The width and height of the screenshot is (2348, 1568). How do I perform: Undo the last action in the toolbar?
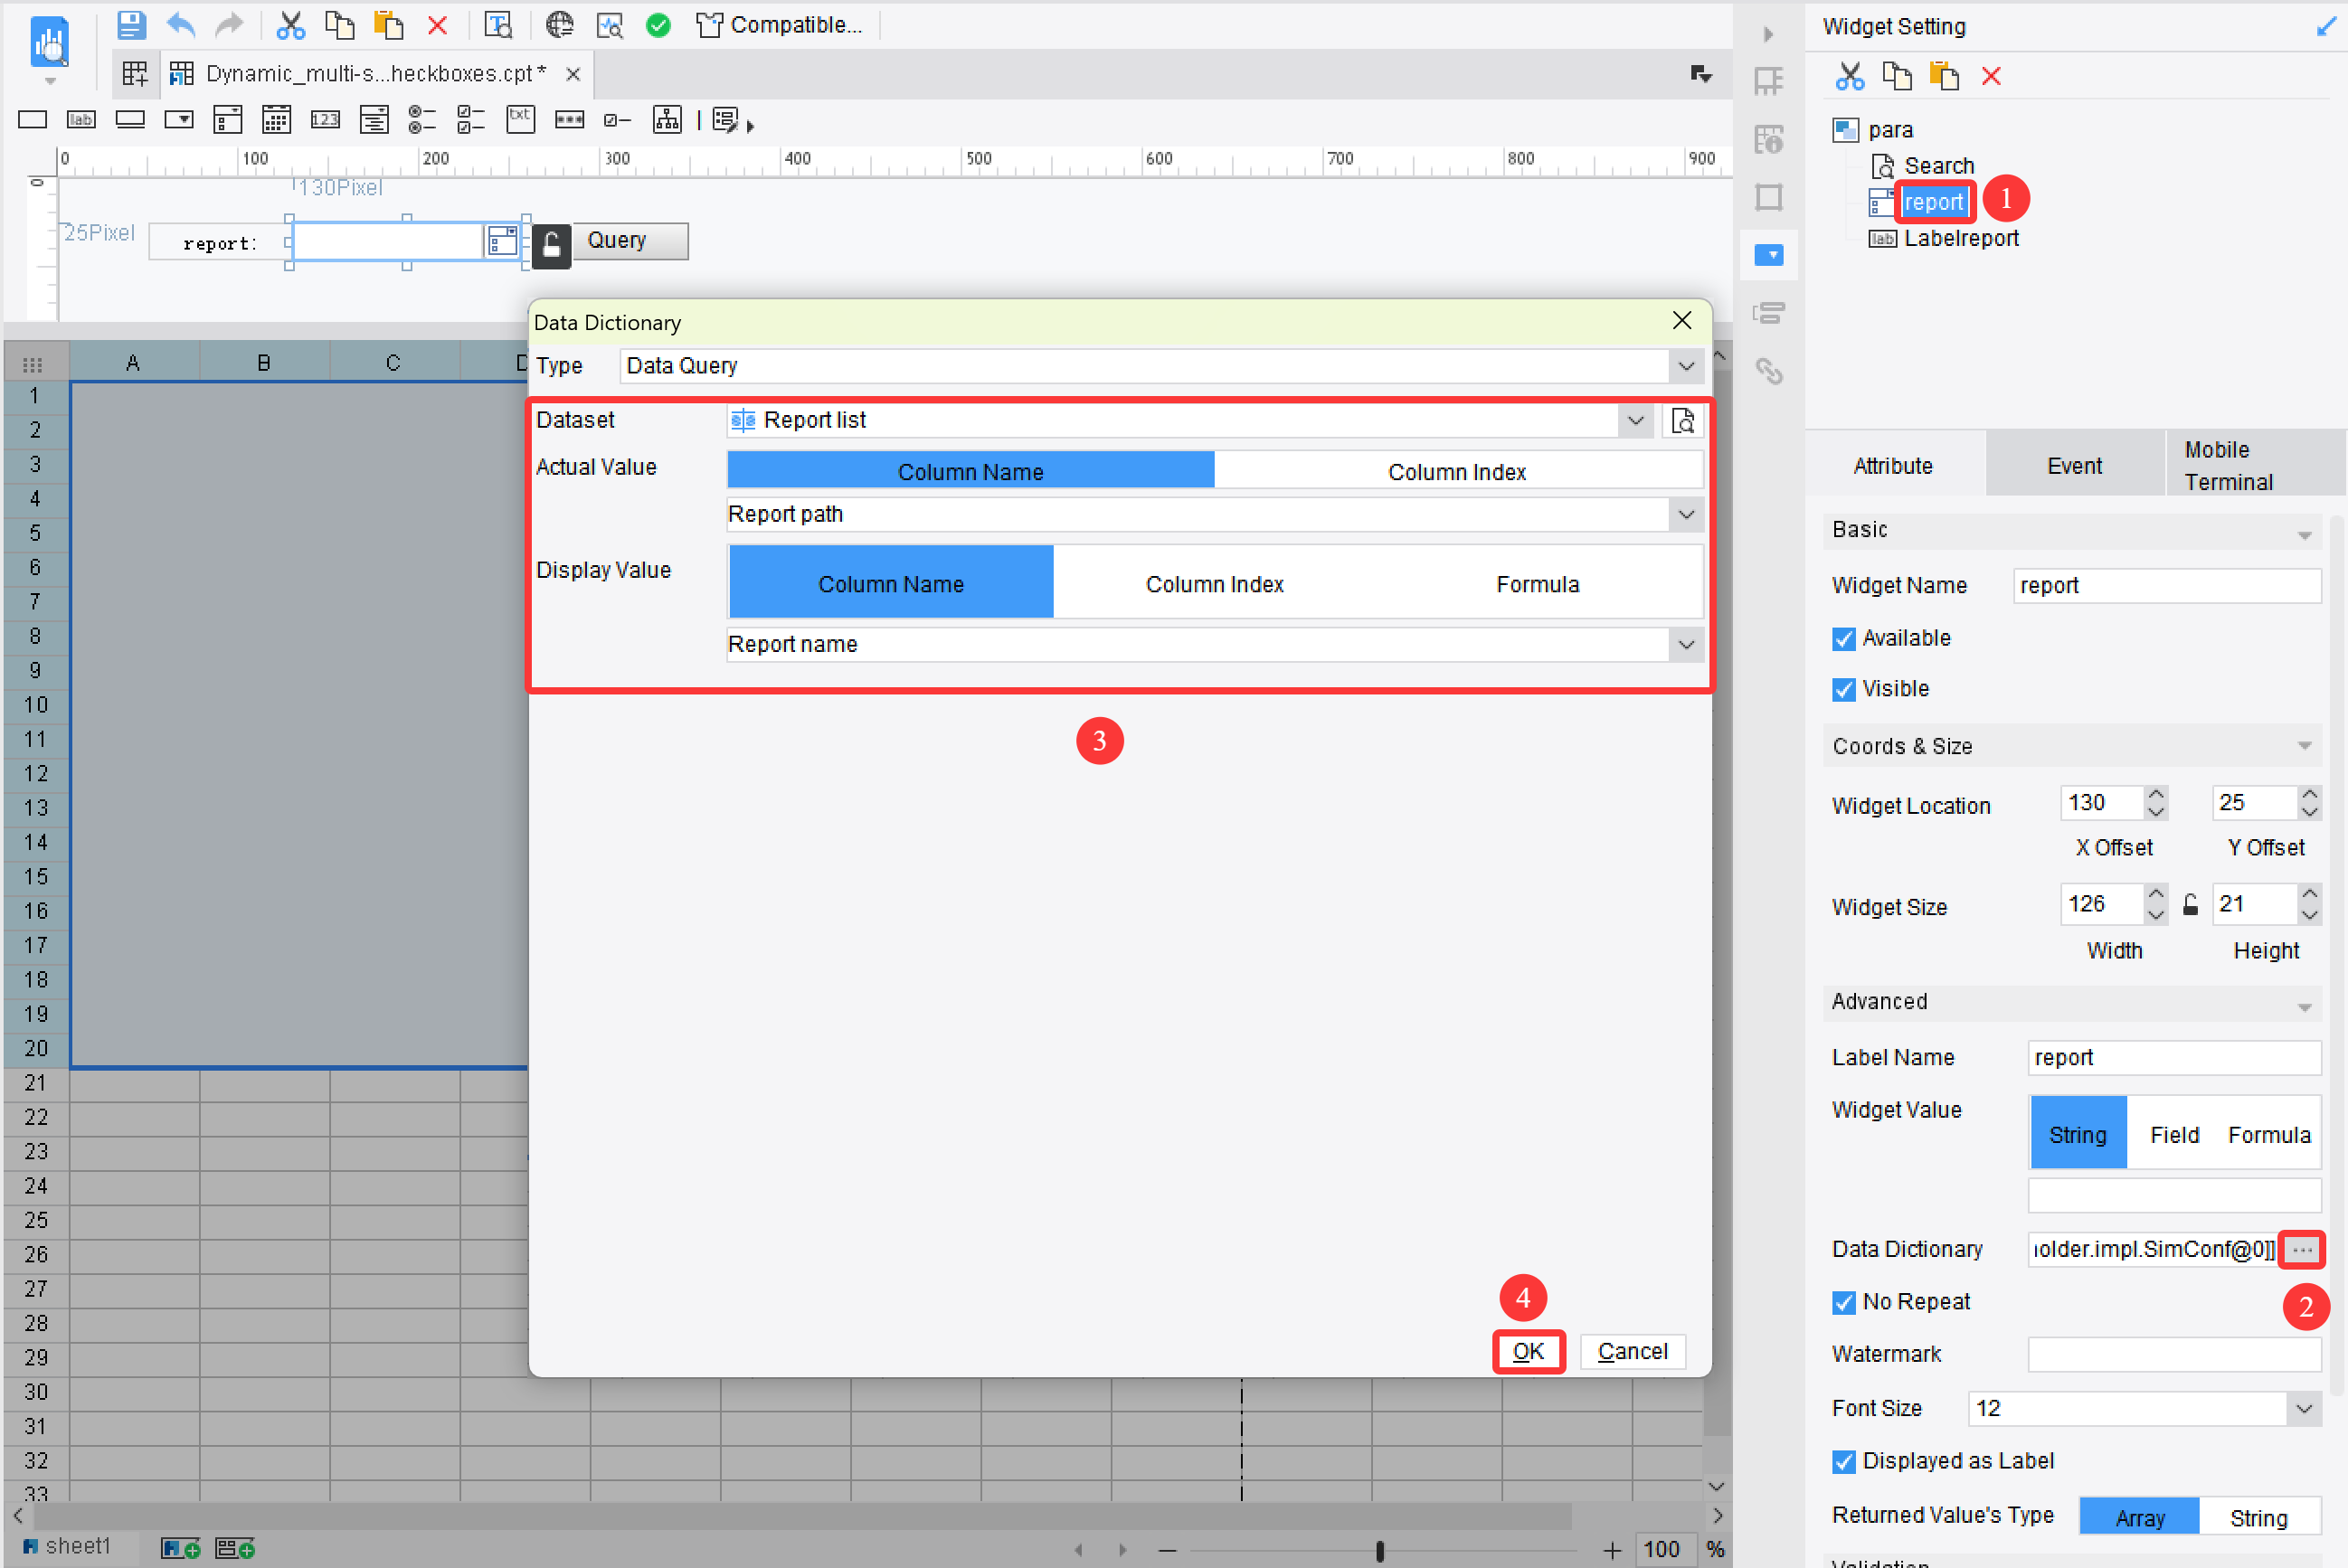[x=181, y=25]
